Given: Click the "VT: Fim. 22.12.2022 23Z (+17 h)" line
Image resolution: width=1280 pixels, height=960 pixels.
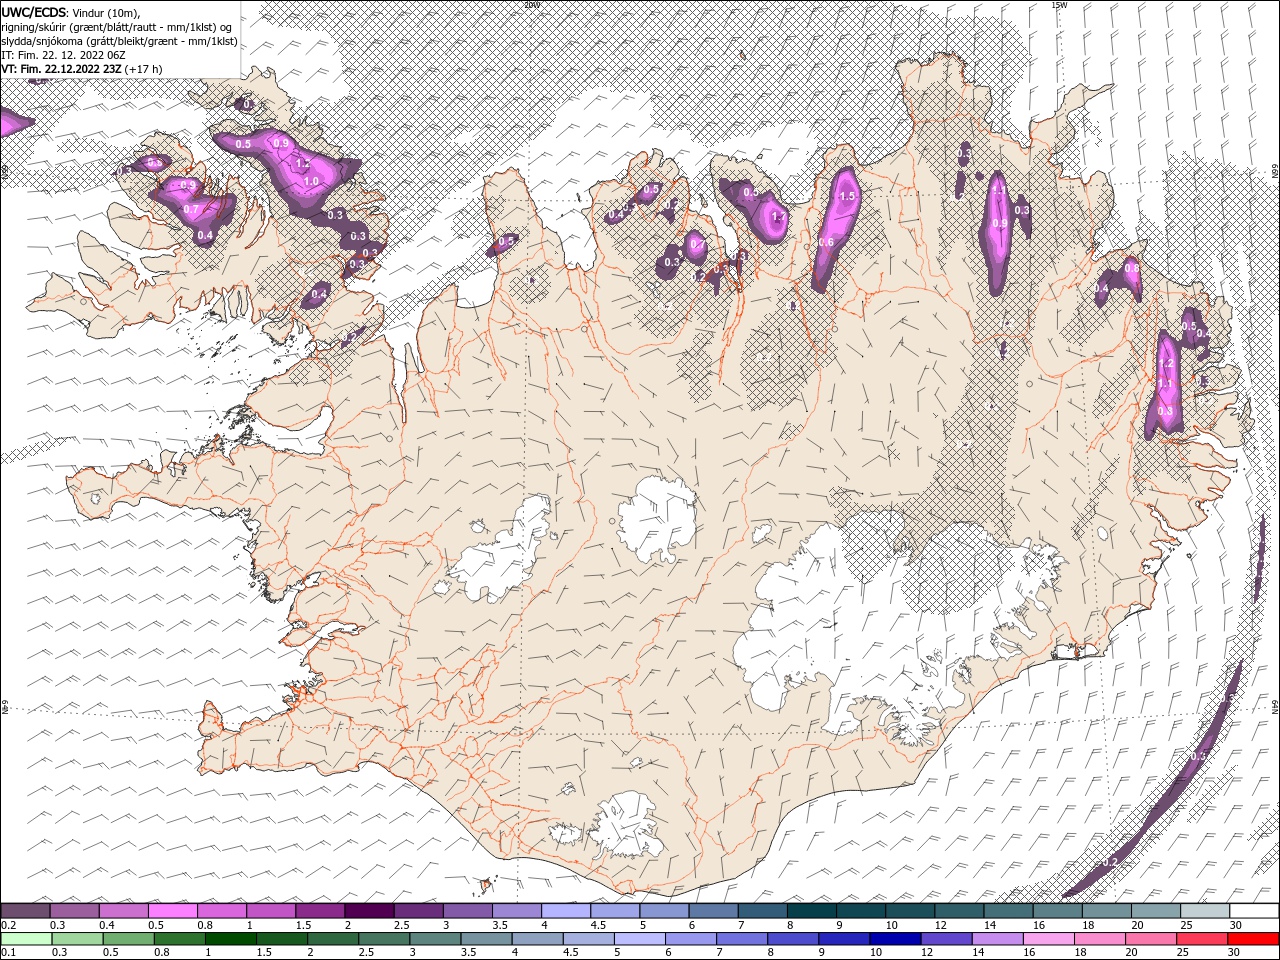Looking at the screenshot, I should (x=82, y=69).
